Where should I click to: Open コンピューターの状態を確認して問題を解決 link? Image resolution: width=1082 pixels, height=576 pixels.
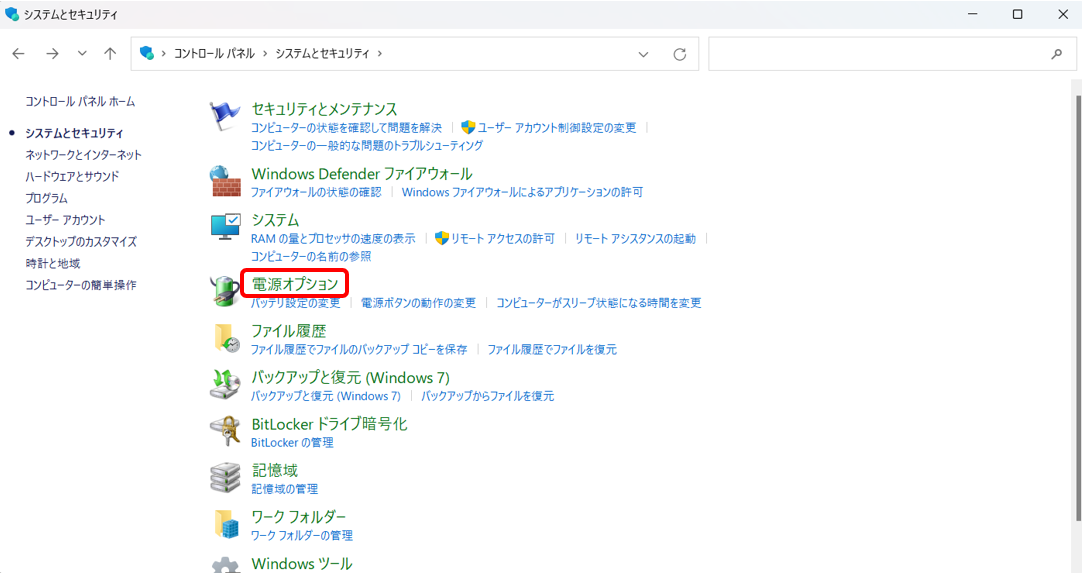click(x=346, y=128)
